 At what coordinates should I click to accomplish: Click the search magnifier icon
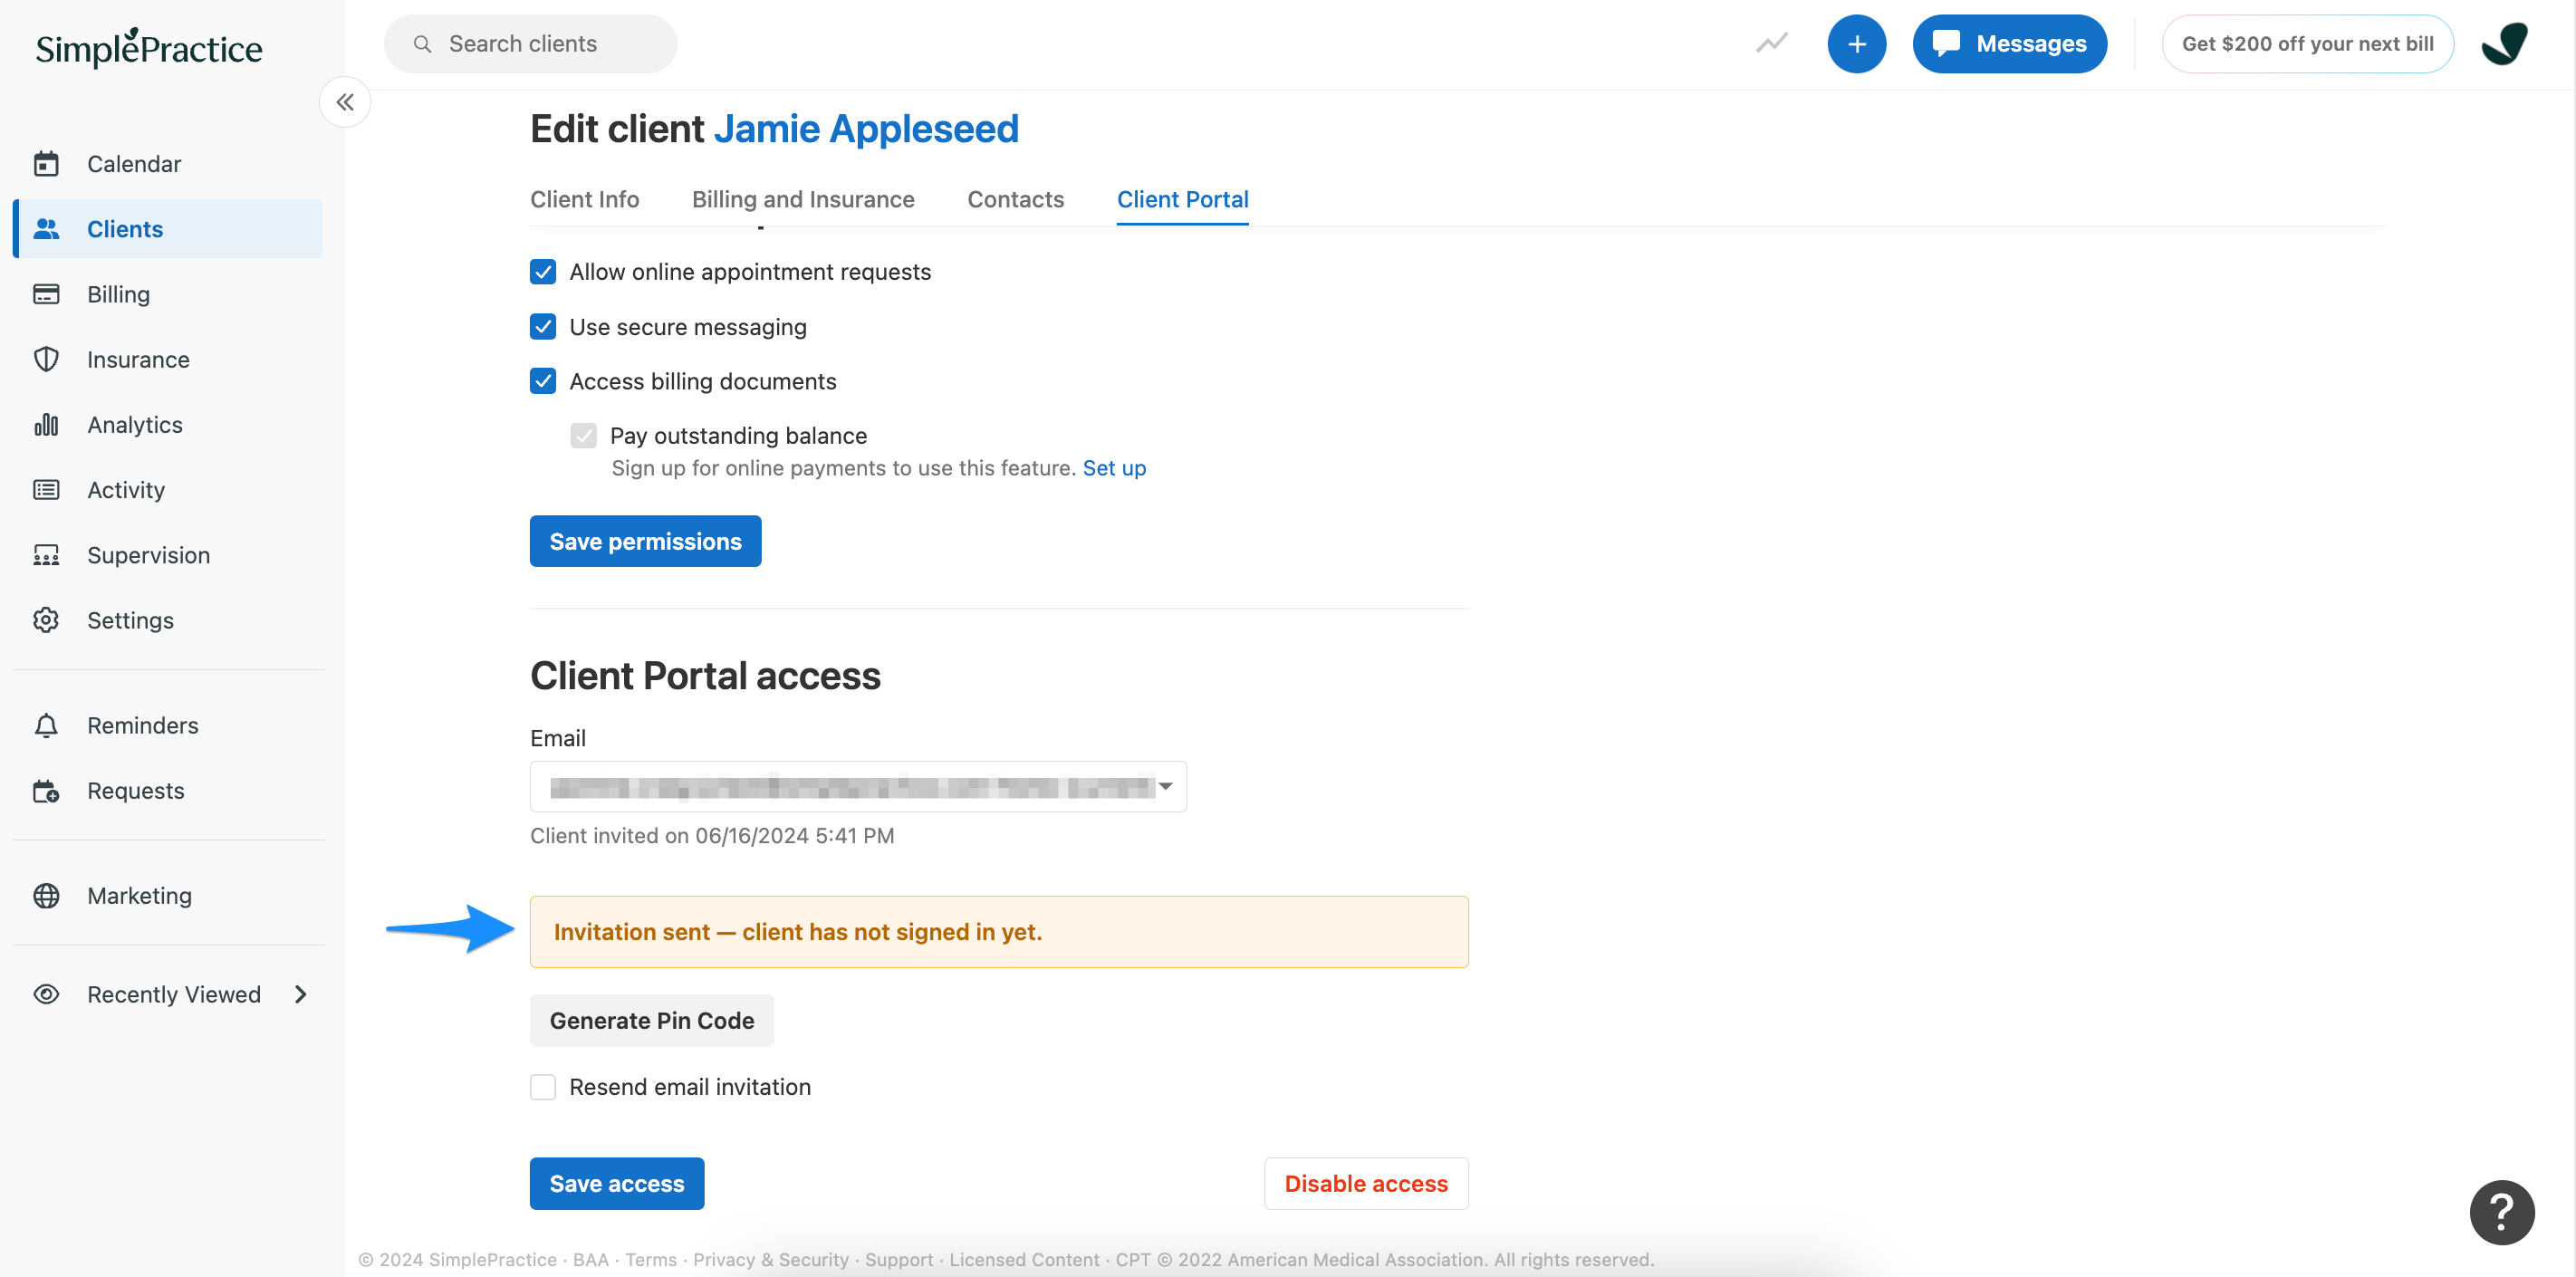422,44
